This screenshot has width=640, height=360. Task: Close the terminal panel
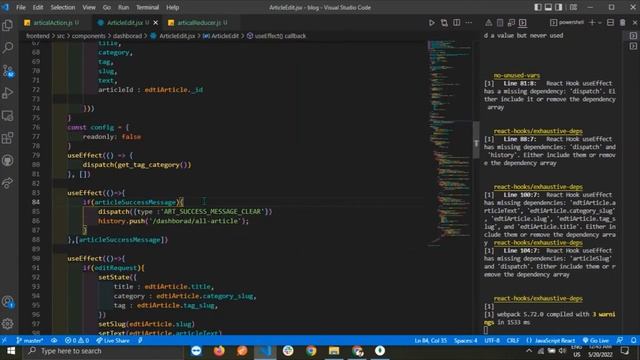[635, 23]
